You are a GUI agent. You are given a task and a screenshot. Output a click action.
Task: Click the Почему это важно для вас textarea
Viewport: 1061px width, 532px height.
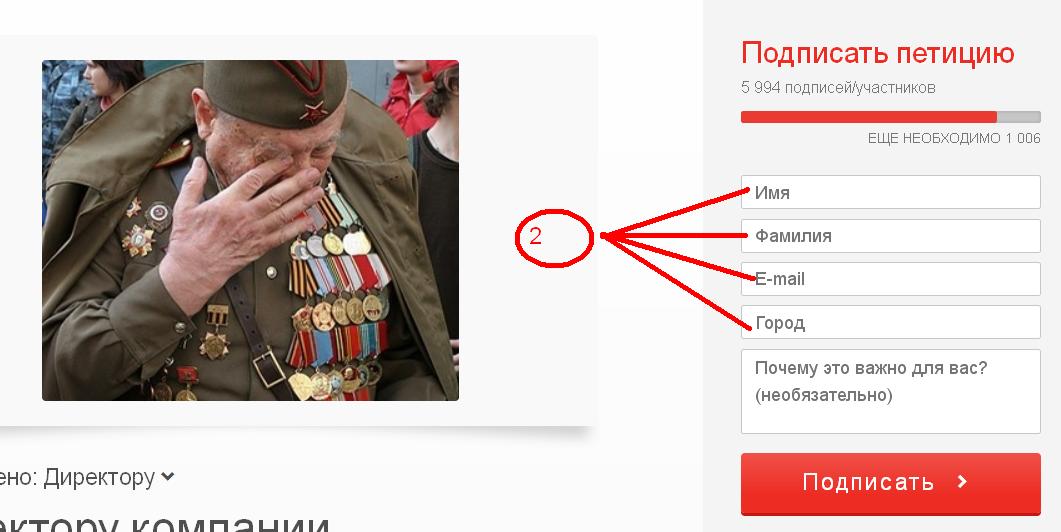[x=890, y=391]
